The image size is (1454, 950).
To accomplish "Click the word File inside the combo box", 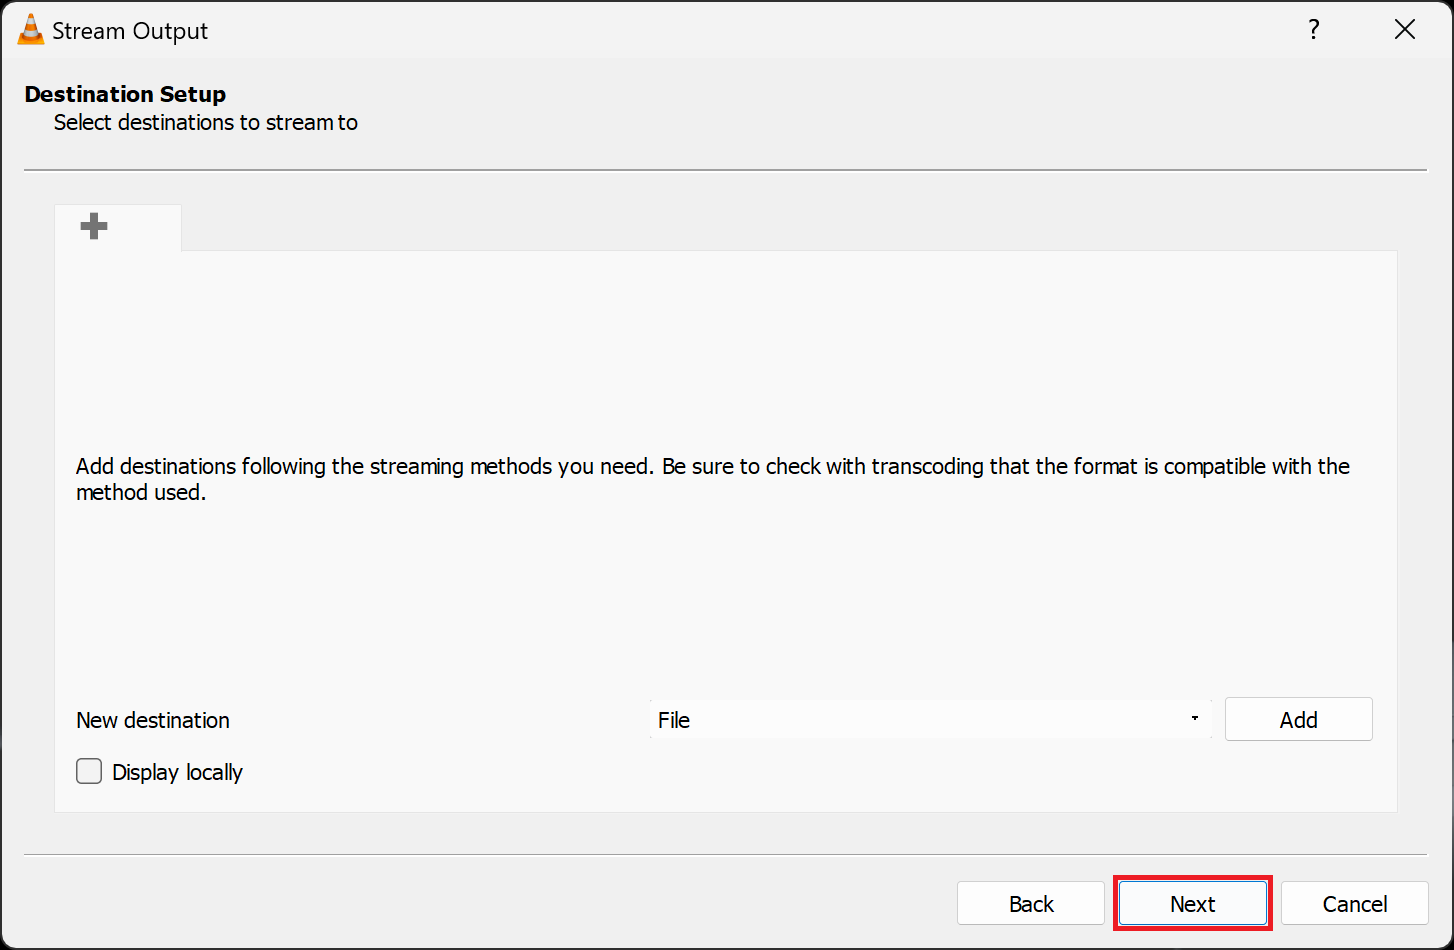I will pyautogui.click(x=674, y=720).
